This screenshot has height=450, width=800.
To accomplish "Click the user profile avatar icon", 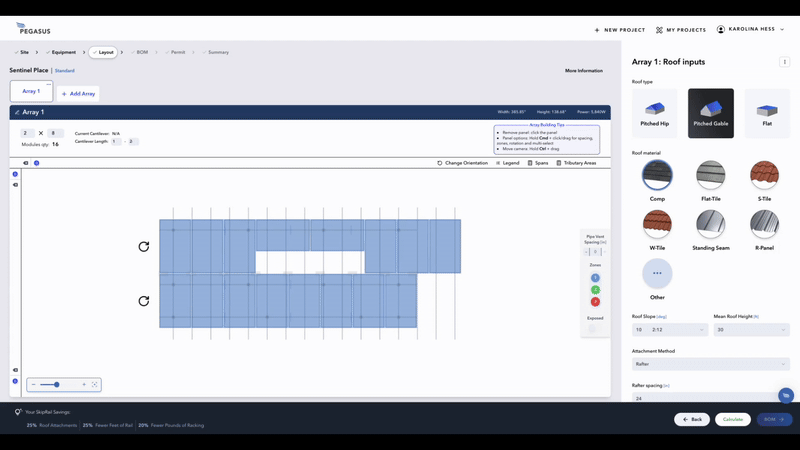I will [720, 30].
